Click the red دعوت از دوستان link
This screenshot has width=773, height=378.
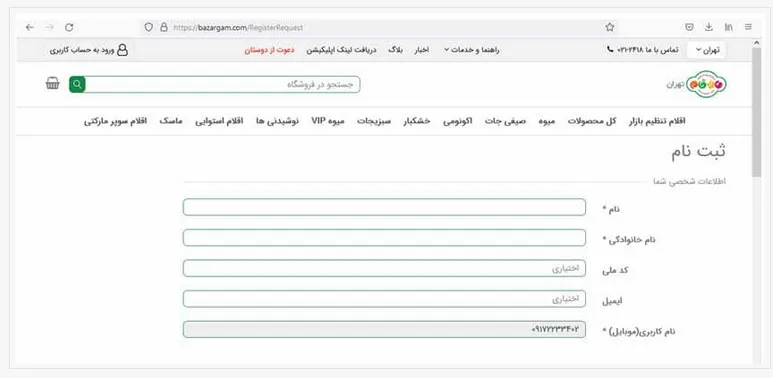tap(269, 50)
